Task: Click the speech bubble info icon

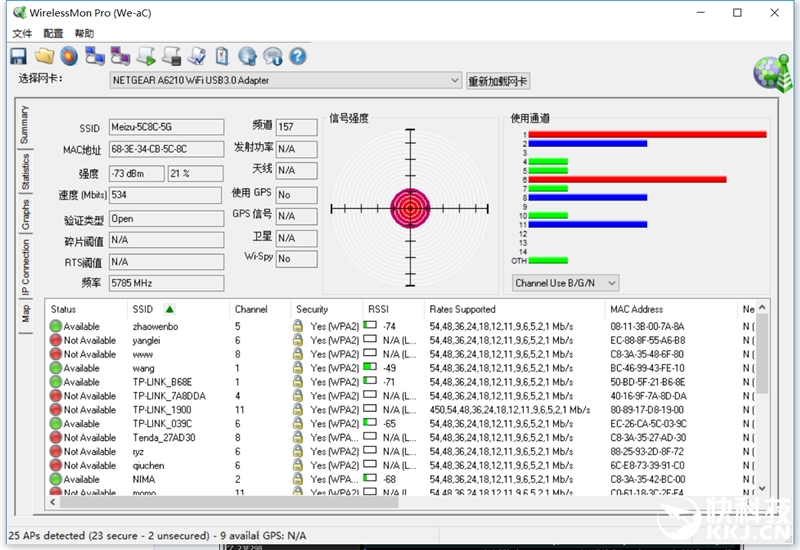Action: click(272, 56)
